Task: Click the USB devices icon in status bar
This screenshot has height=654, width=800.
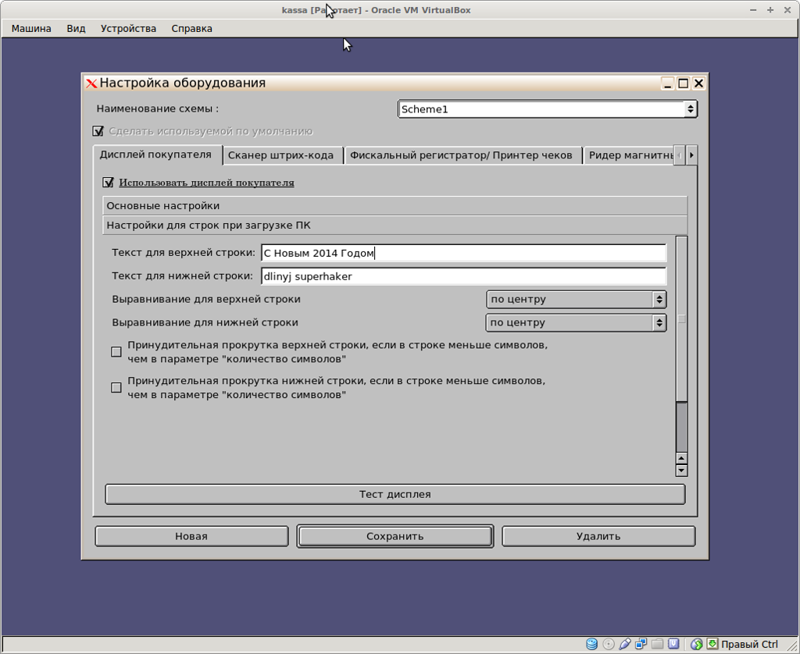Action: click(x=625, y=644)
